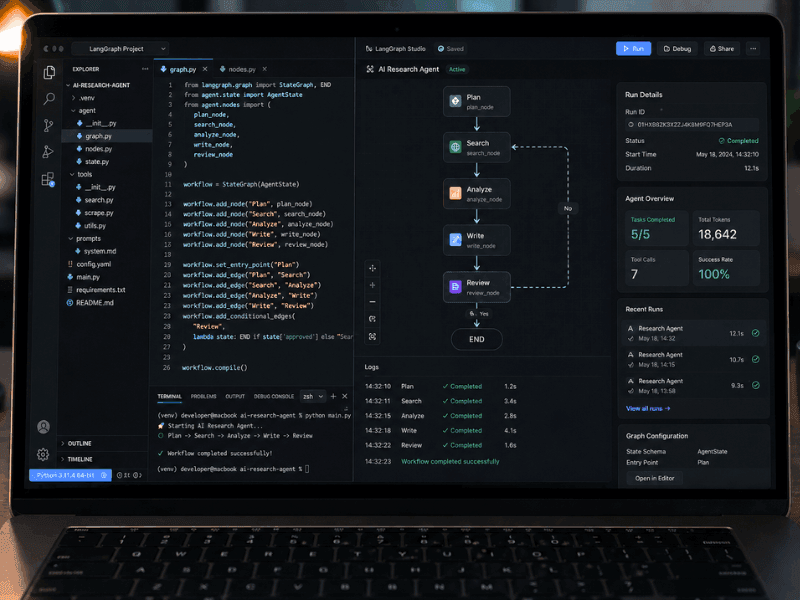
Task: Click the Write node pencil icon
Action: (x=455, y=240)
